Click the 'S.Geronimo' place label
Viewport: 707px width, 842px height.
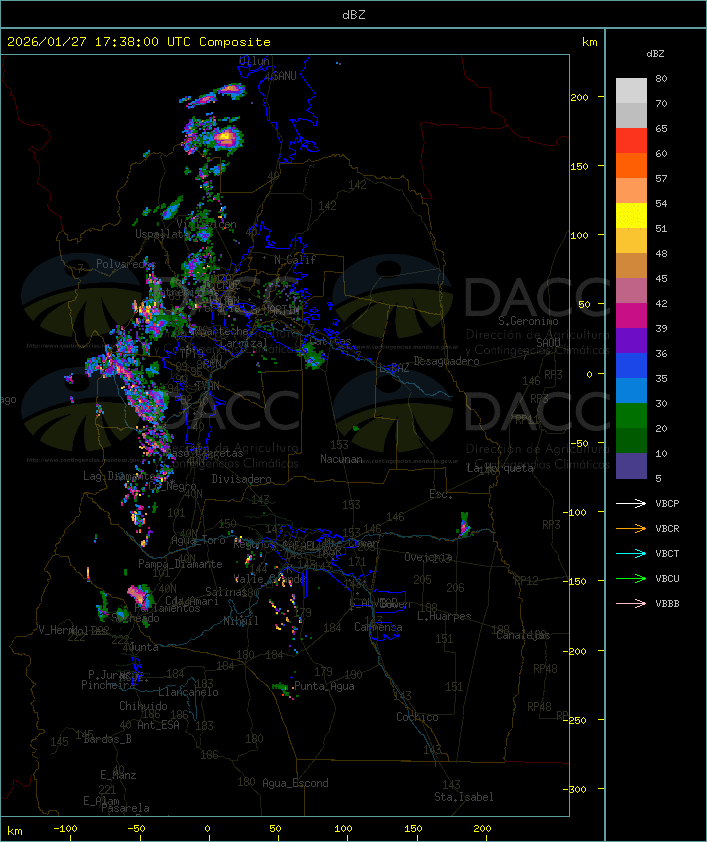pyautogui.click(x=528, y=321)
